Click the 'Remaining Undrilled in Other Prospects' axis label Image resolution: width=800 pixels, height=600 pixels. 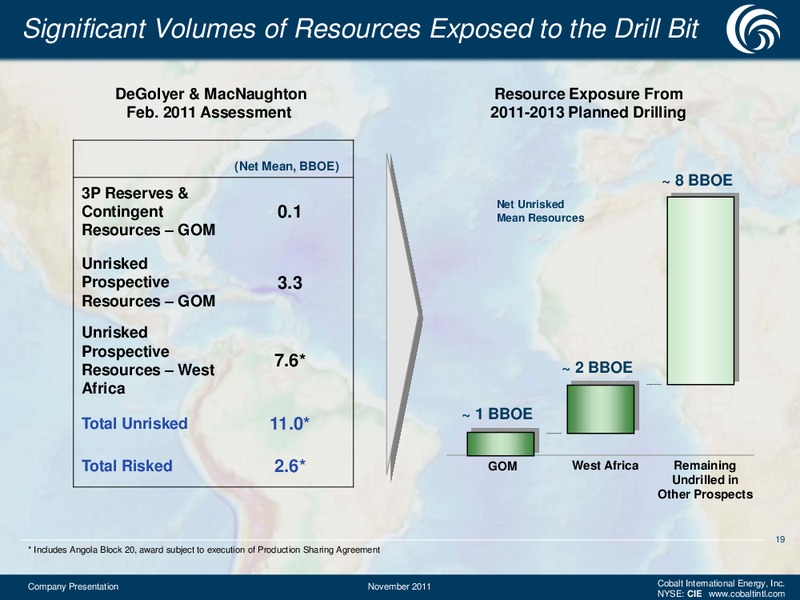pyautogui.click(x=705, y=480)
